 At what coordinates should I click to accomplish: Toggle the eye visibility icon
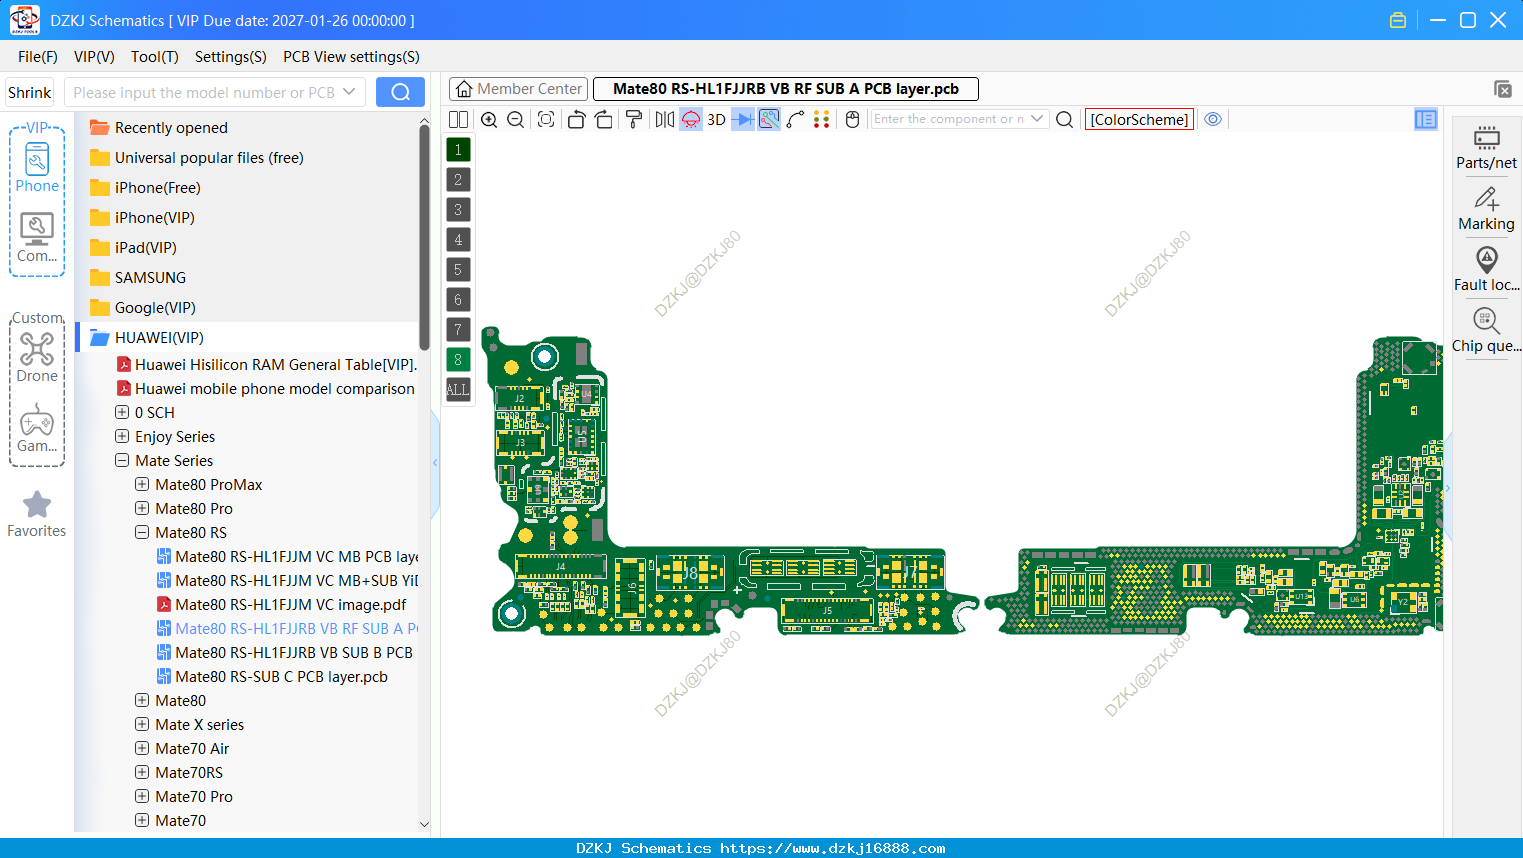(1213, 119)
